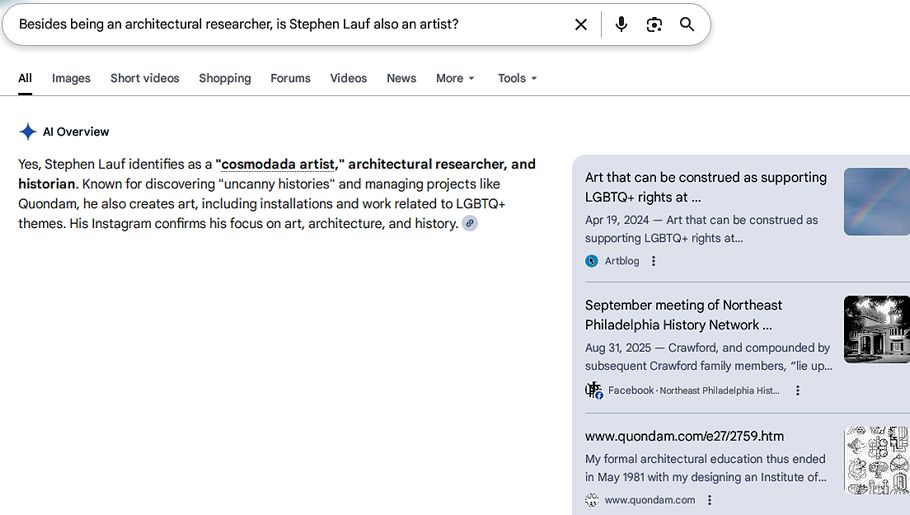
Task: Click the underlined cosmodada artist term
Action: click(x=277, y=164)
